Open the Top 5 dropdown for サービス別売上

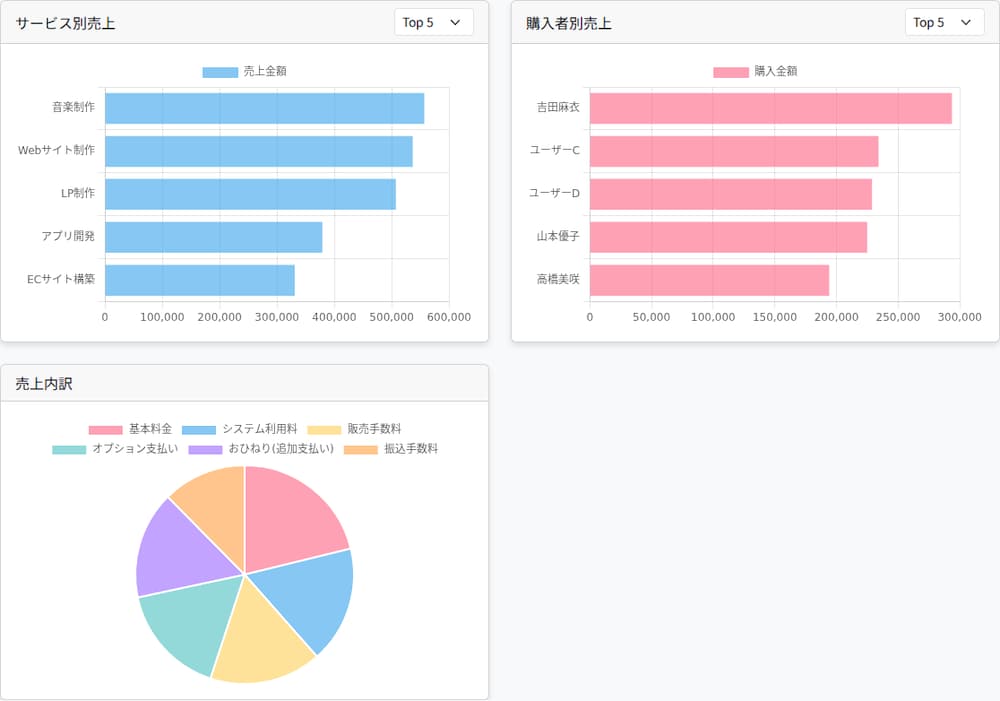click(434, 22)
